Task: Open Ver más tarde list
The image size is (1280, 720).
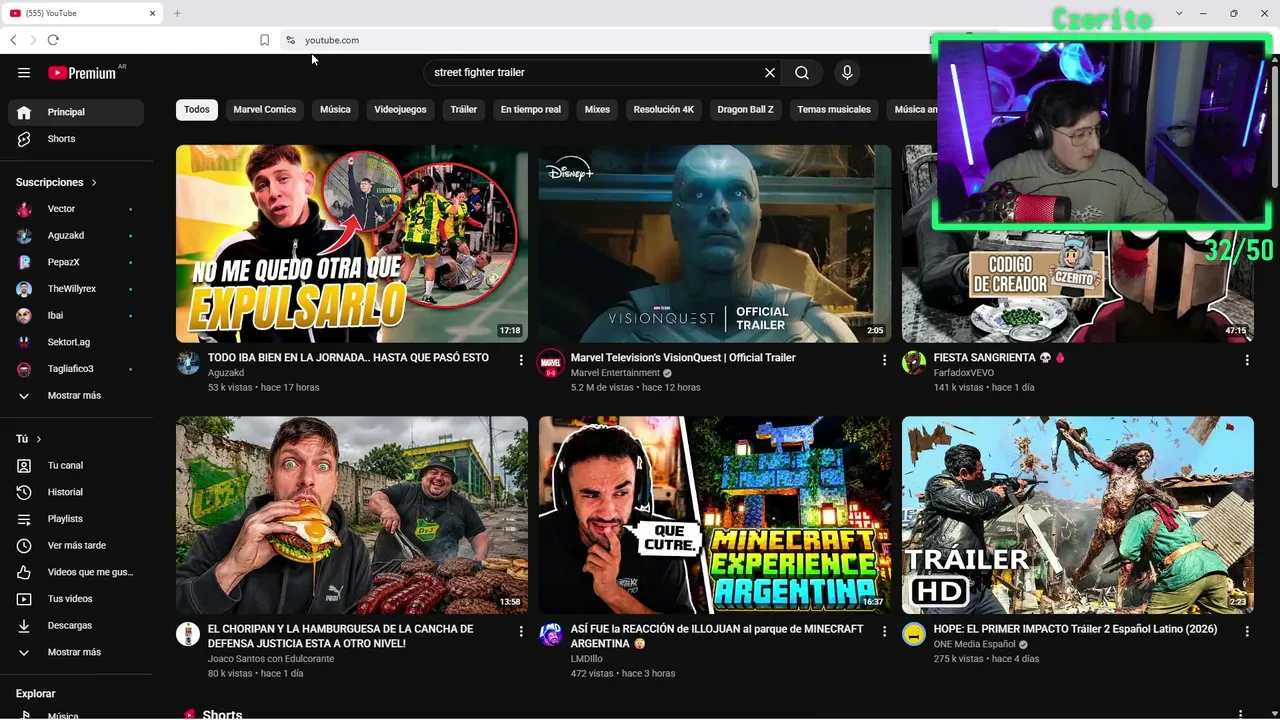Action: pos(76,545)
